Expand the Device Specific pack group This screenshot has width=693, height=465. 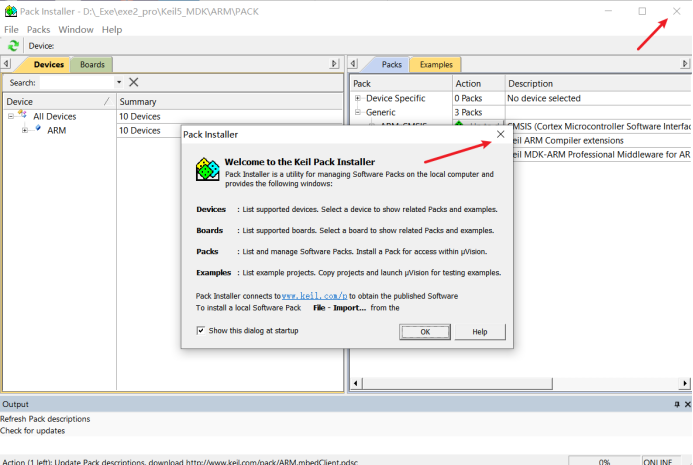point(358,98)
